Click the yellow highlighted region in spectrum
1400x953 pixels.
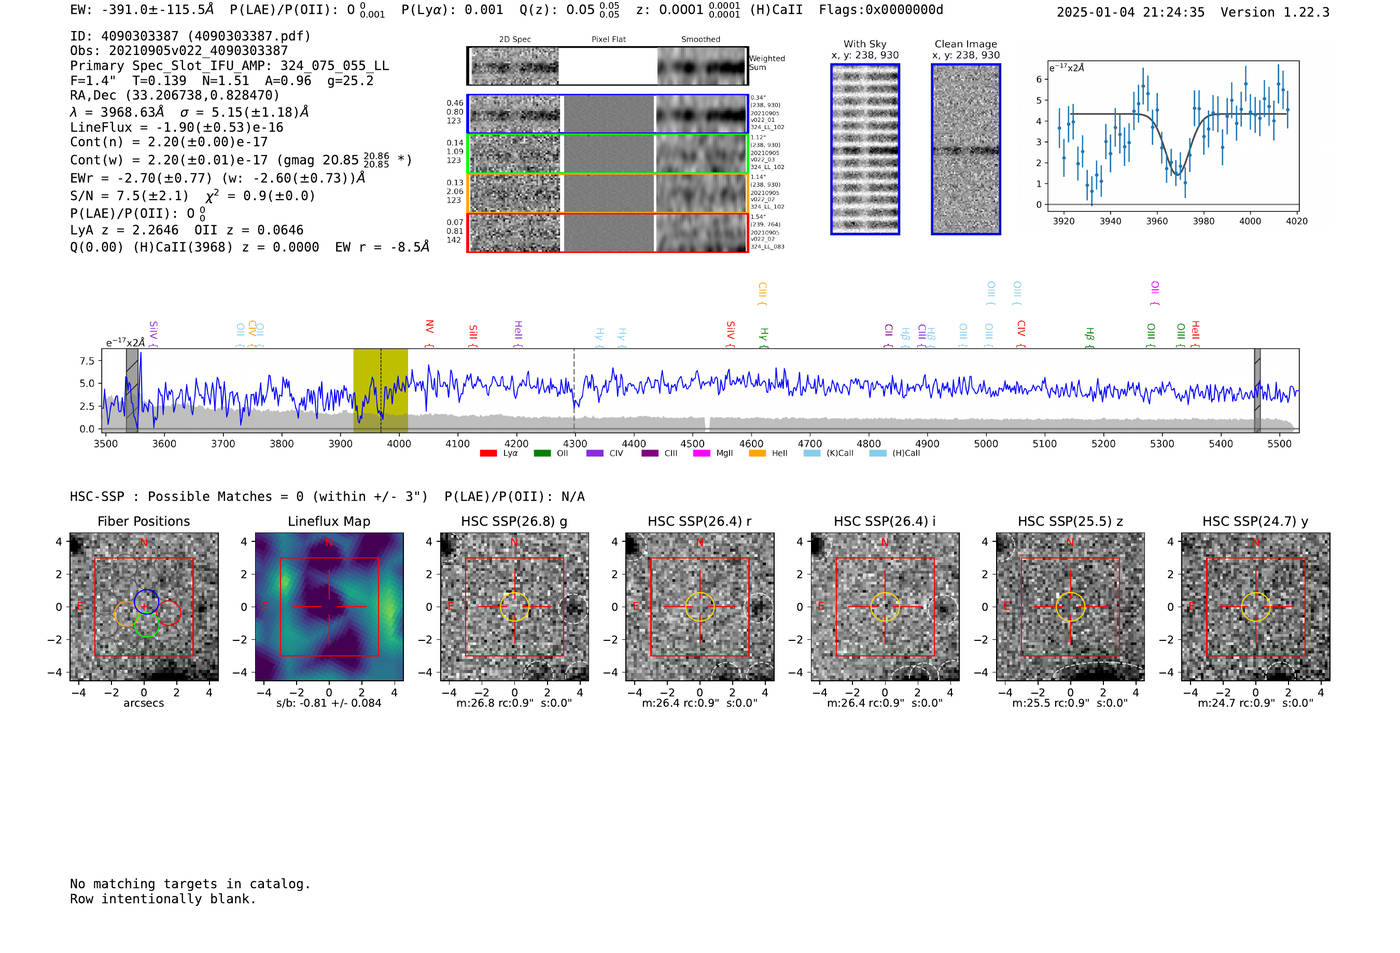[x=380, y=391]
